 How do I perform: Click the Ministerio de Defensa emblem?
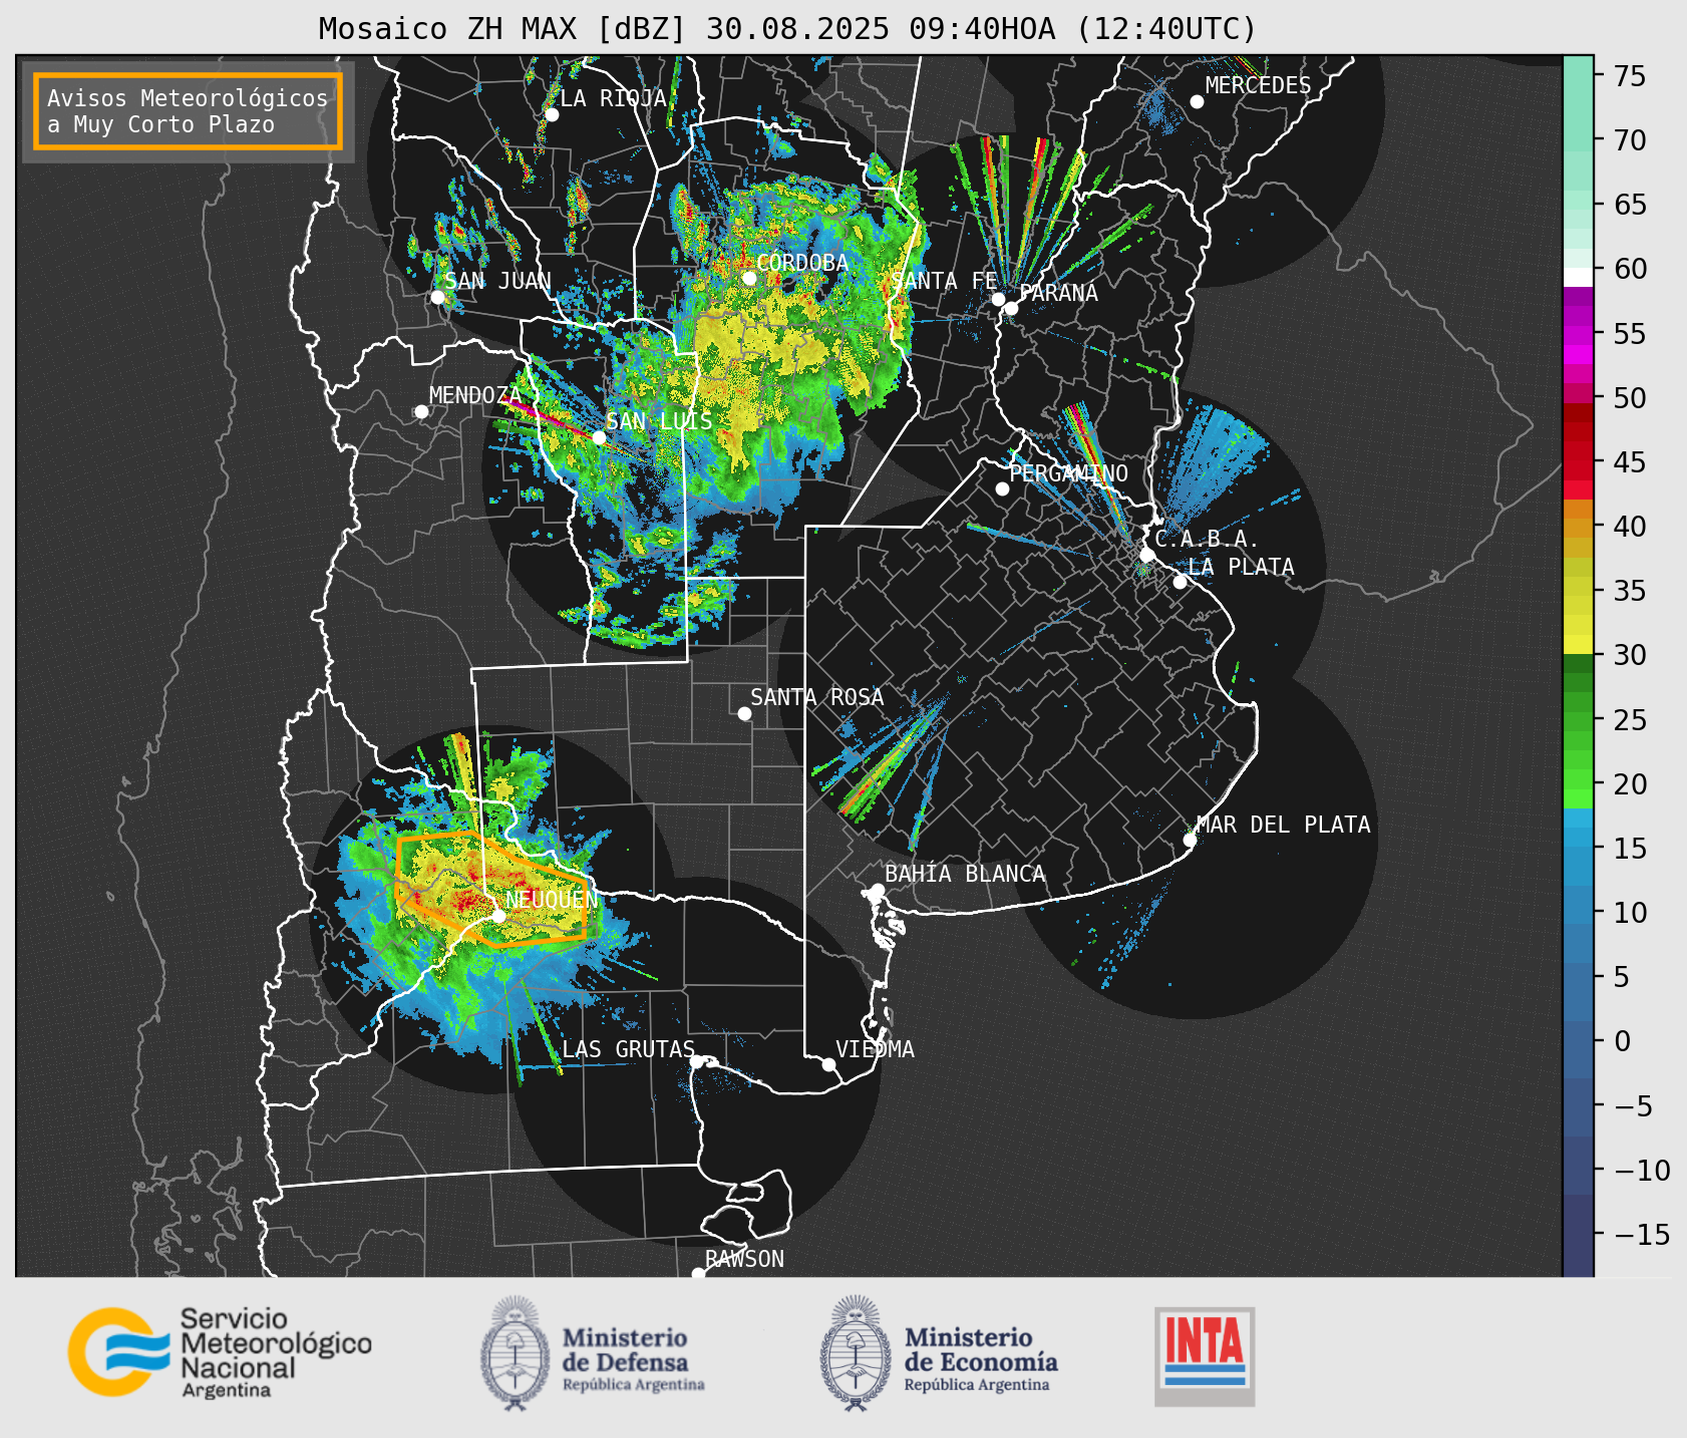[516, 1354]
